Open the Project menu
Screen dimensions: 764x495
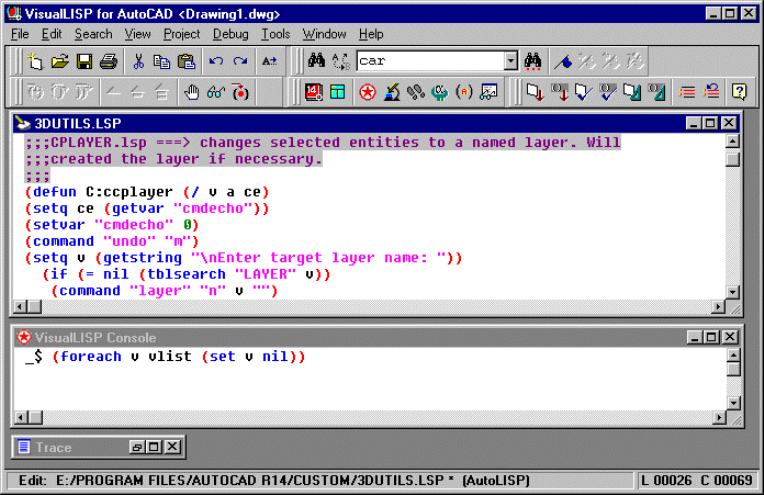182,34
